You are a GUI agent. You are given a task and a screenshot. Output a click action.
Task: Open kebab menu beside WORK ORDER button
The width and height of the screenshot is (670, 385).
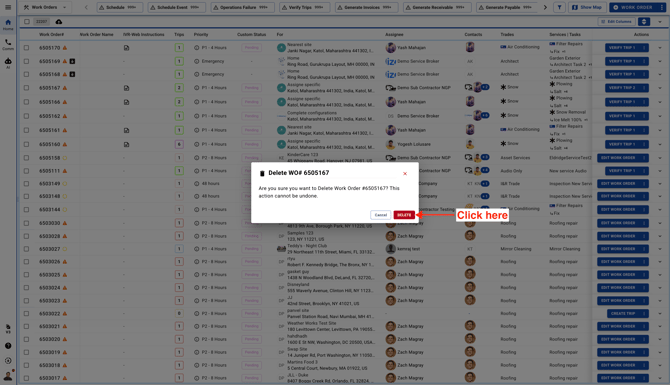pyautogui.click(x=662, y=7)
